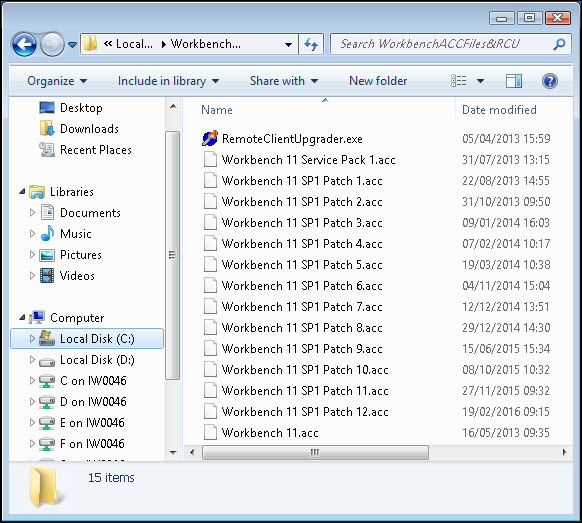Open the address bar history dropdown arrow
This screenshot has width=582, height=523.
point(288,45)
